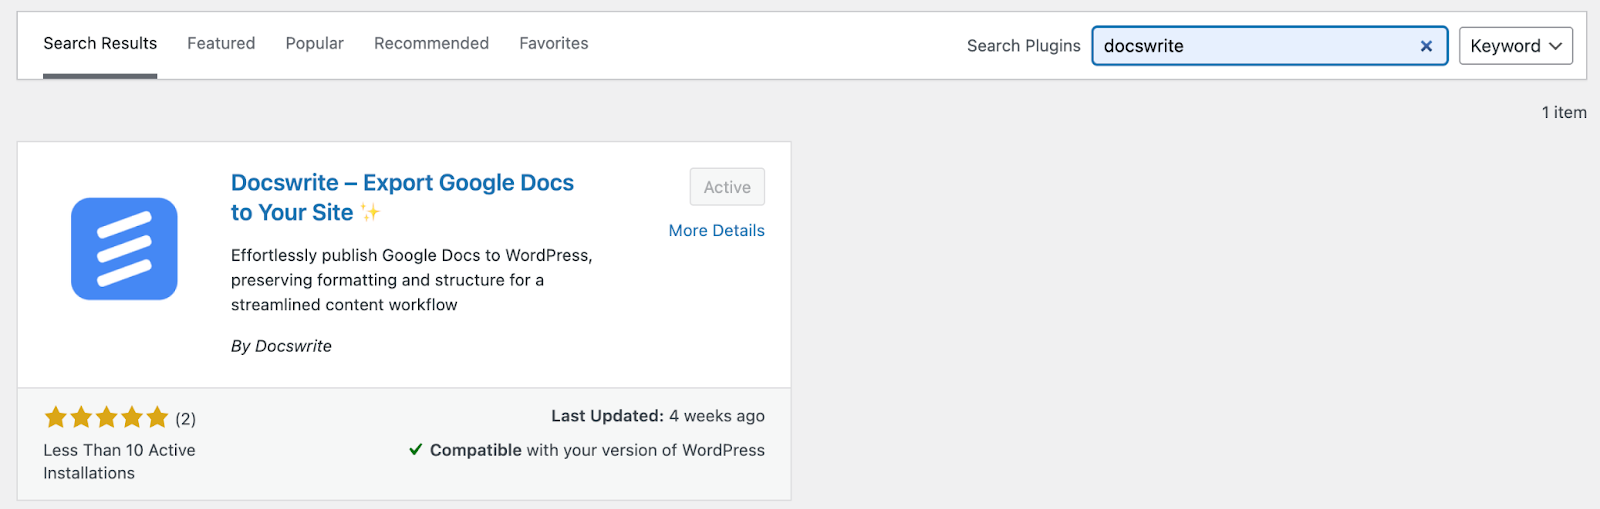Click the first rating star
Viewport: 1600px width, 509px height.
(x=56, y=417)
